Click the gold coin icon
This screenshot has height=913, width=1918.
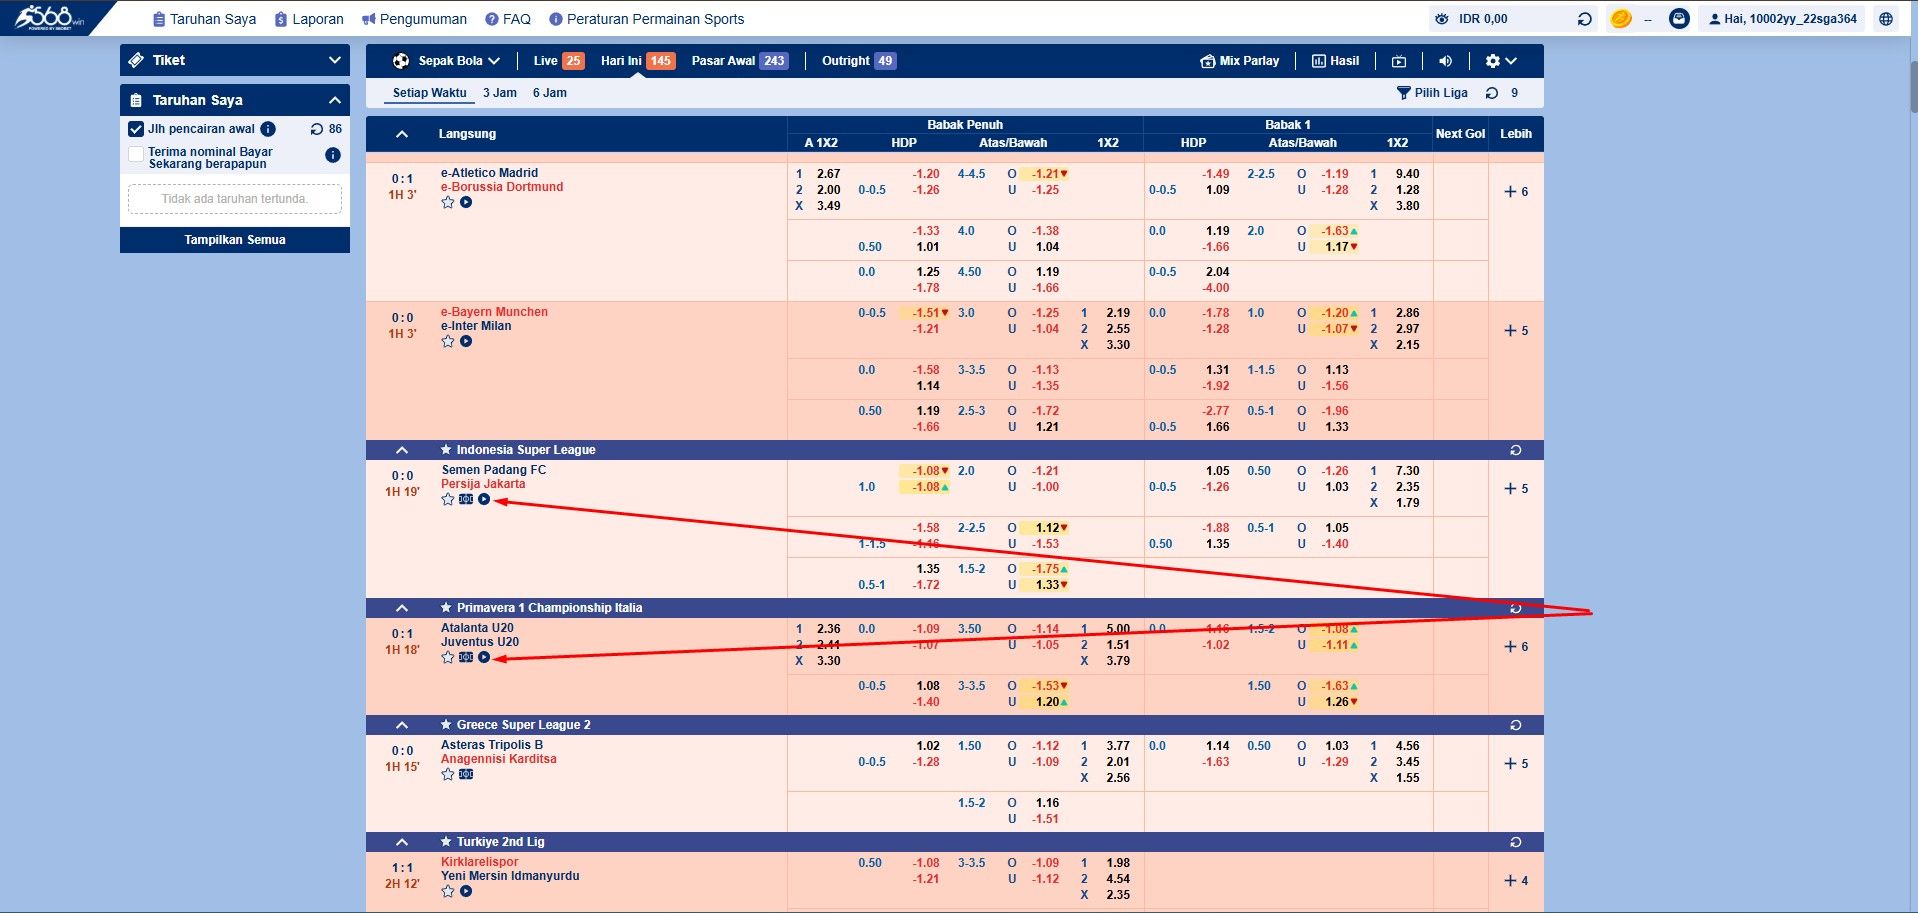point(1621,19)
